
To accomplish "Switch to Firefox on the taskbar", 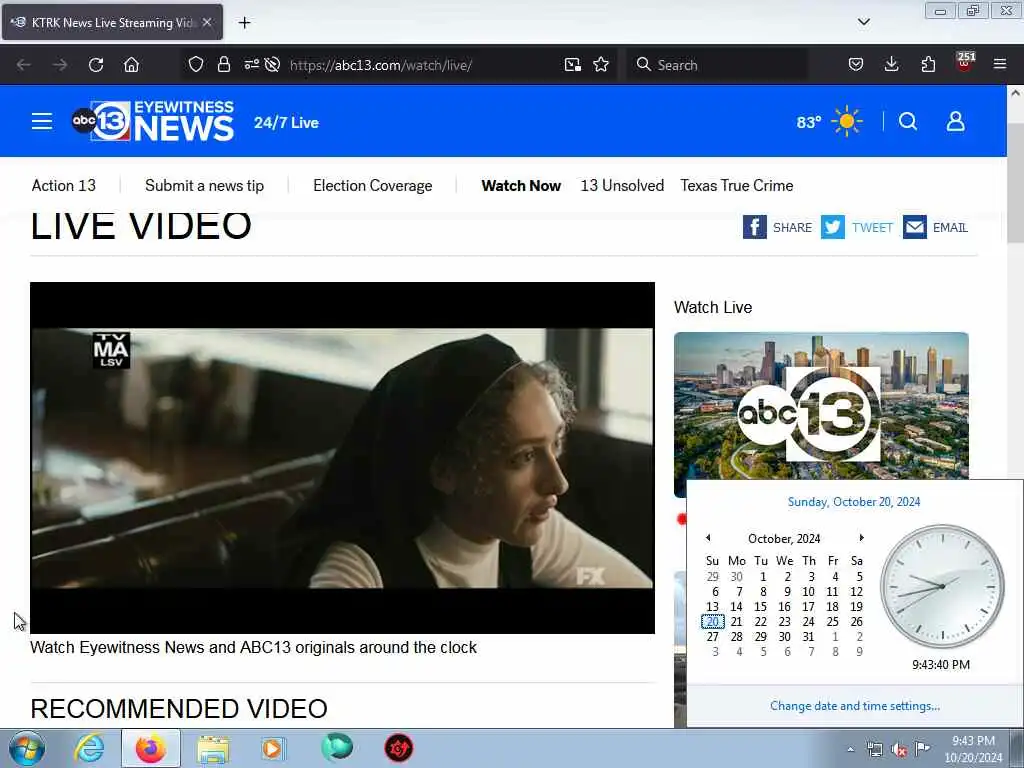I will click(x=150, y=748).
